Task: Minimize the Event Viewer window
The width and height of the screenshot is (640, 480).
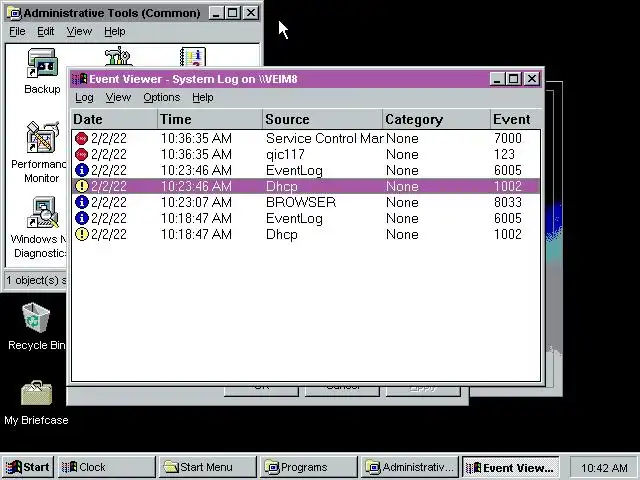Action: (497, 79)
